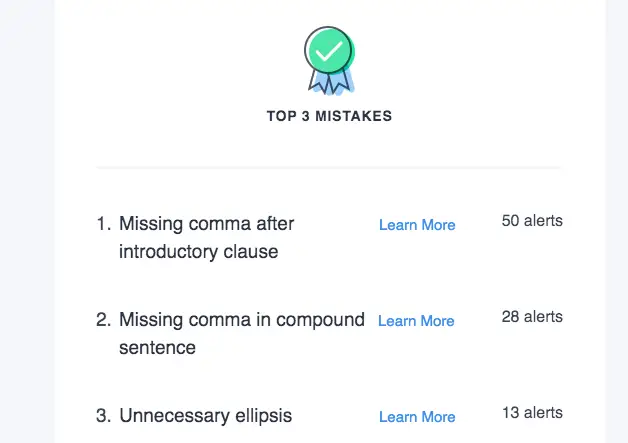Click the word "sentence" under the second mistake
The image size is (628, 443).
(157, 348)
